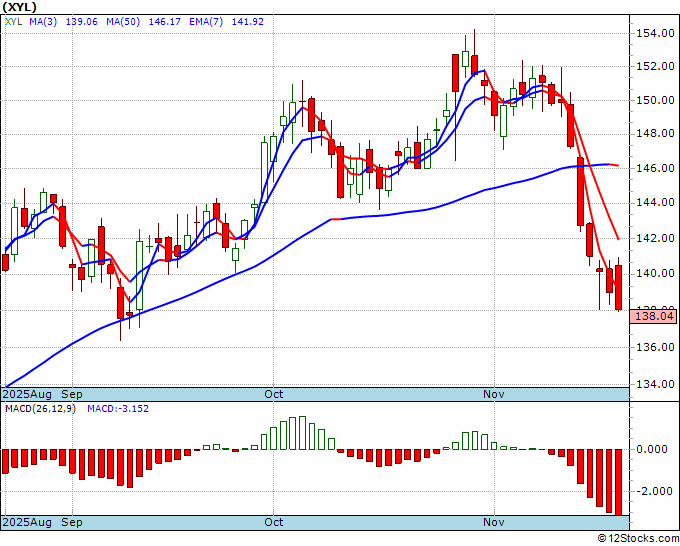Click Nov label on price chart axis

pyautogui.click(x=494, y=394)
